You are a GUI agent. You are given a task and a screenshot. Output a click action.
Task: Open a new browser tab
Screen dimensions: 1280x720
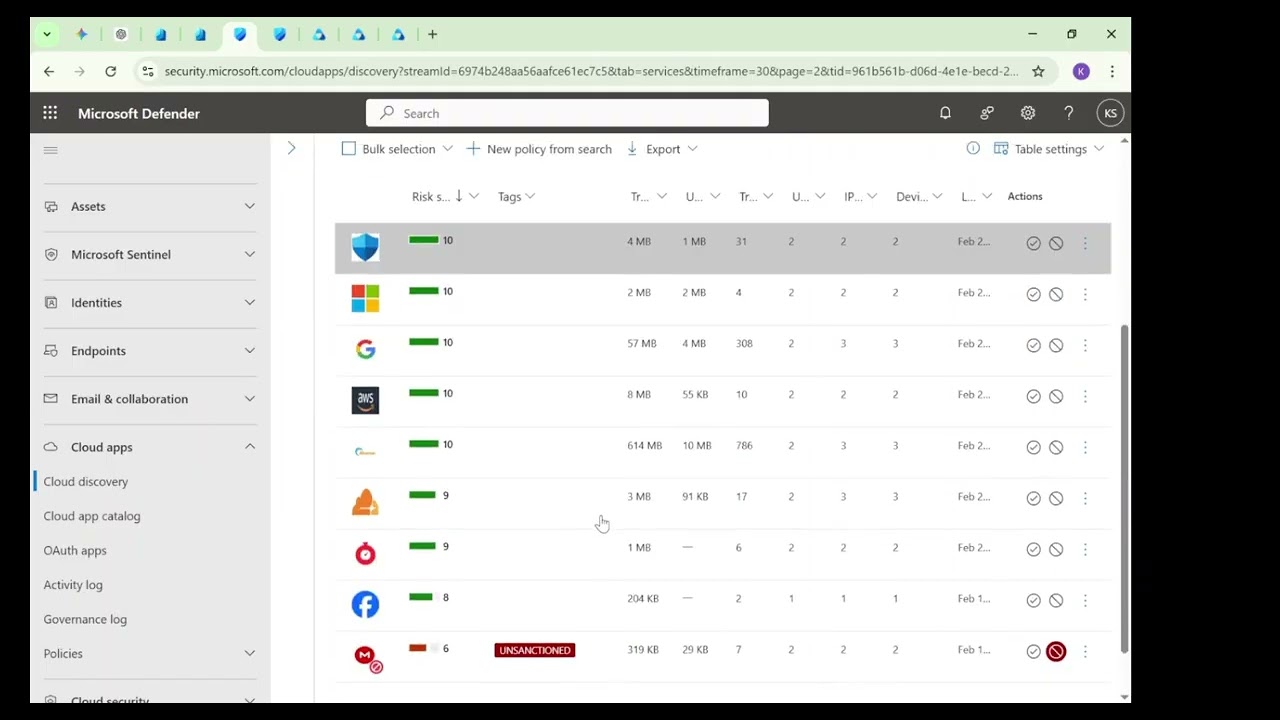point(432,34)
